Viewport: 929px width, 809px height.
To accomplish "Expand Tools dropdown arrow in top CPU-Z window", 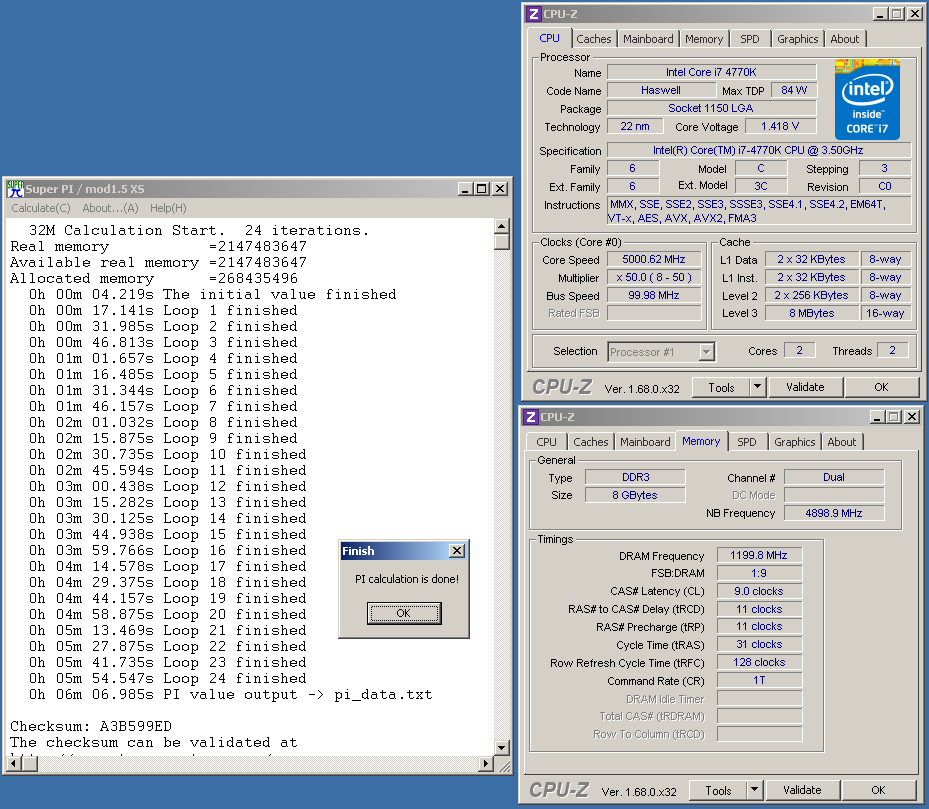I will coord(758,388).
